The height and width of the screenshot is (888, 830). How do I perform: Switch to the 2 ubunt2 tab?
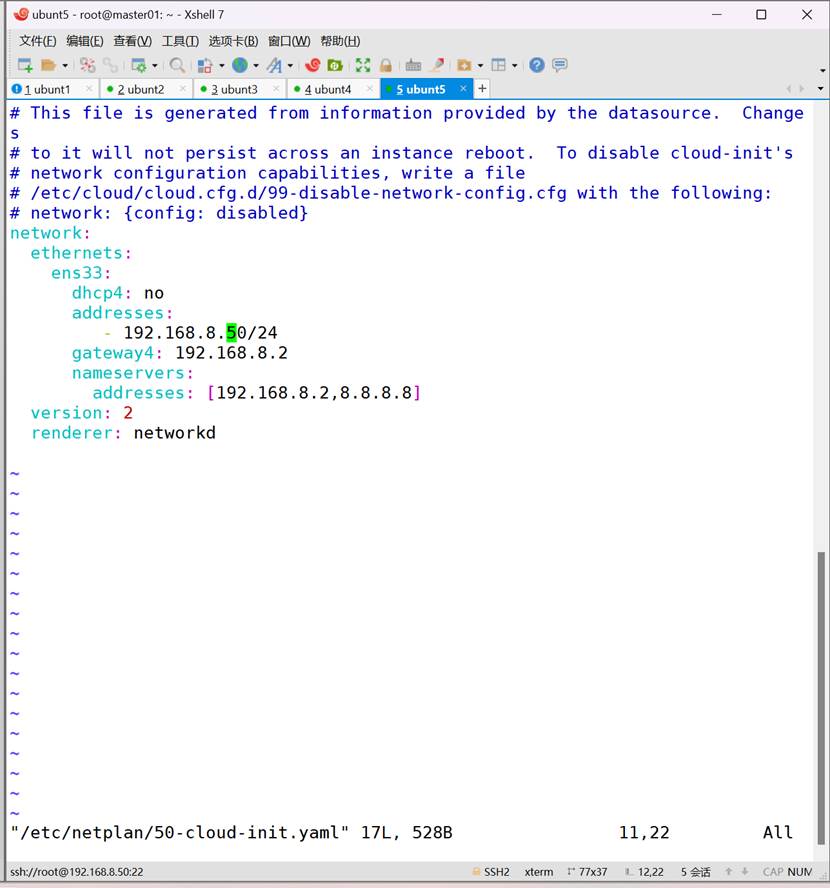146,89
